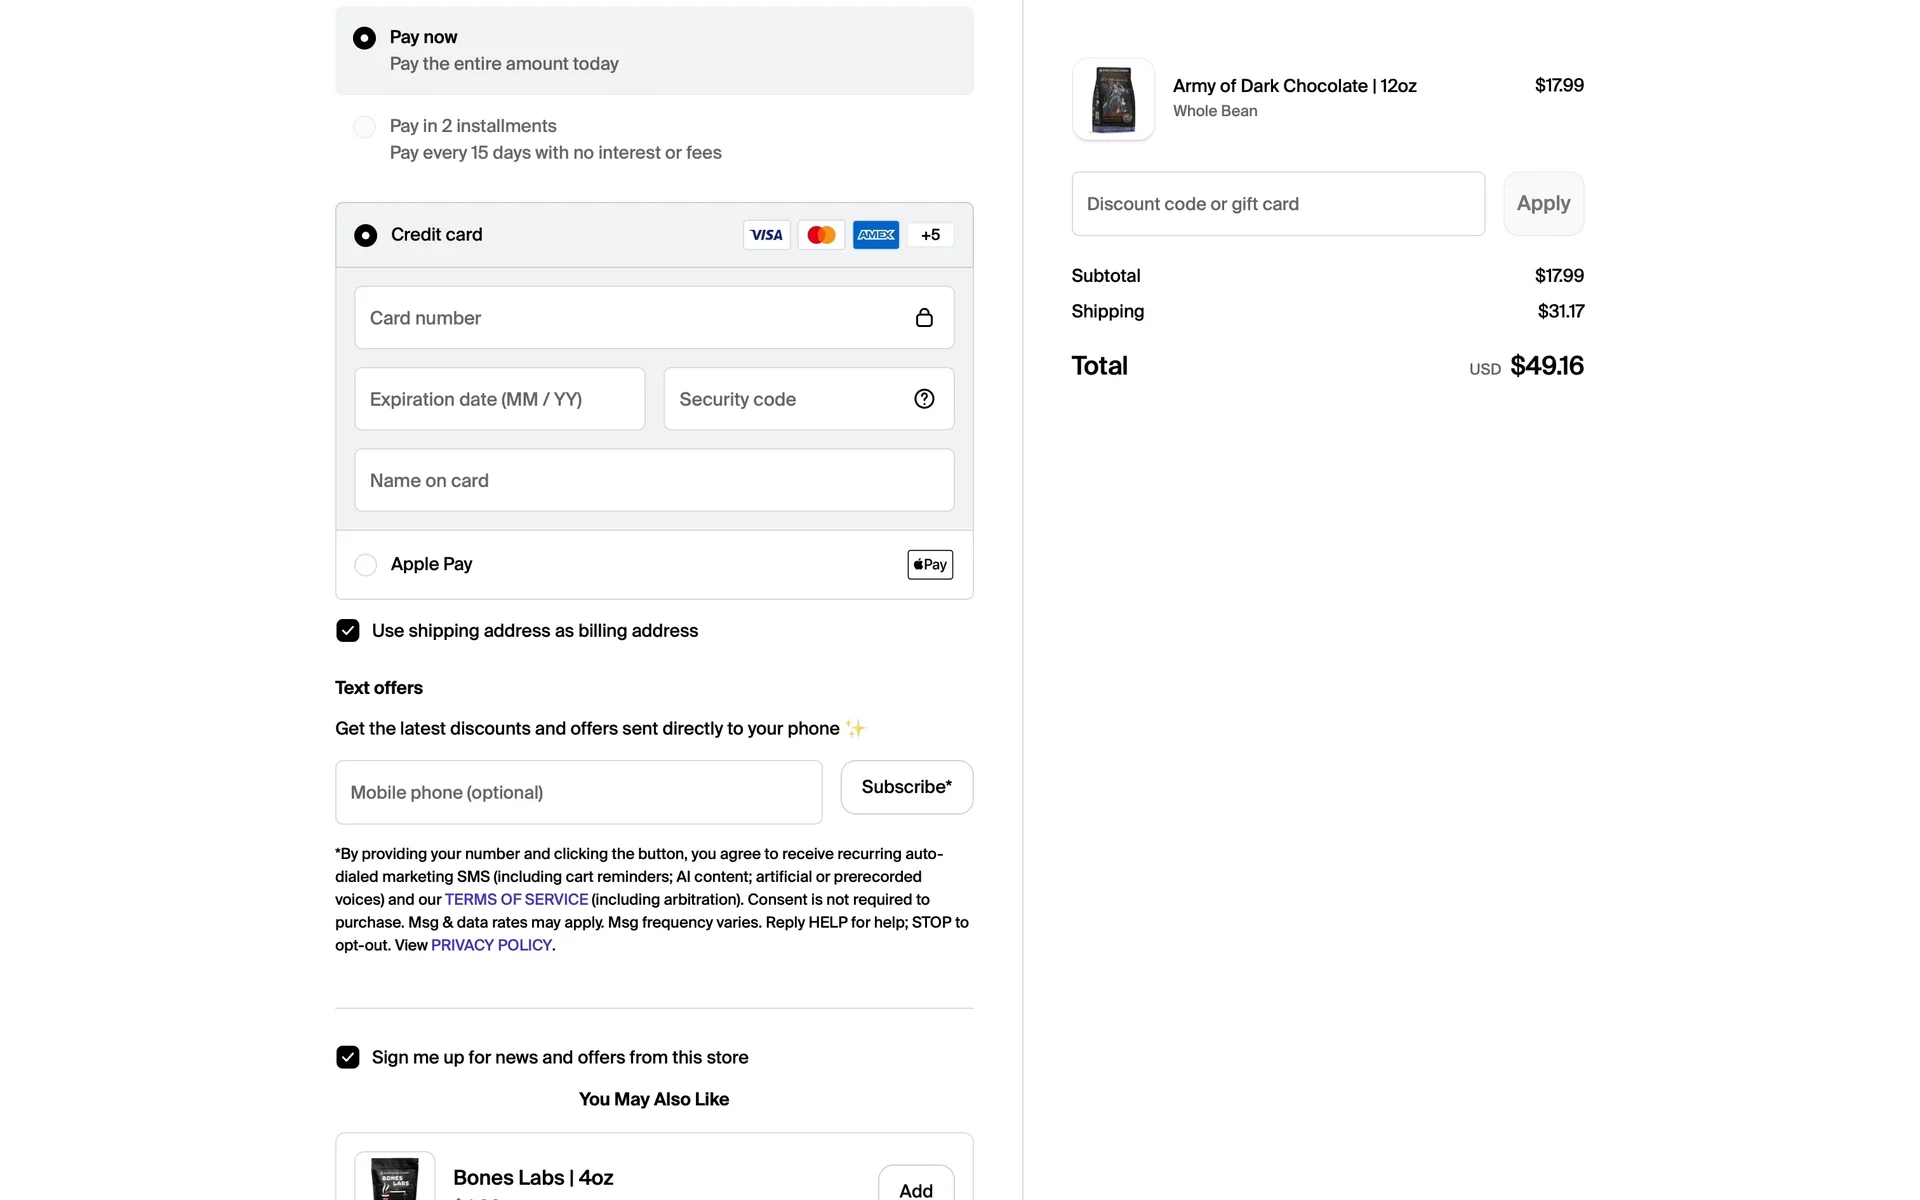
Task: Open the PRIVACY POLICY link
Action: (491, 945)
